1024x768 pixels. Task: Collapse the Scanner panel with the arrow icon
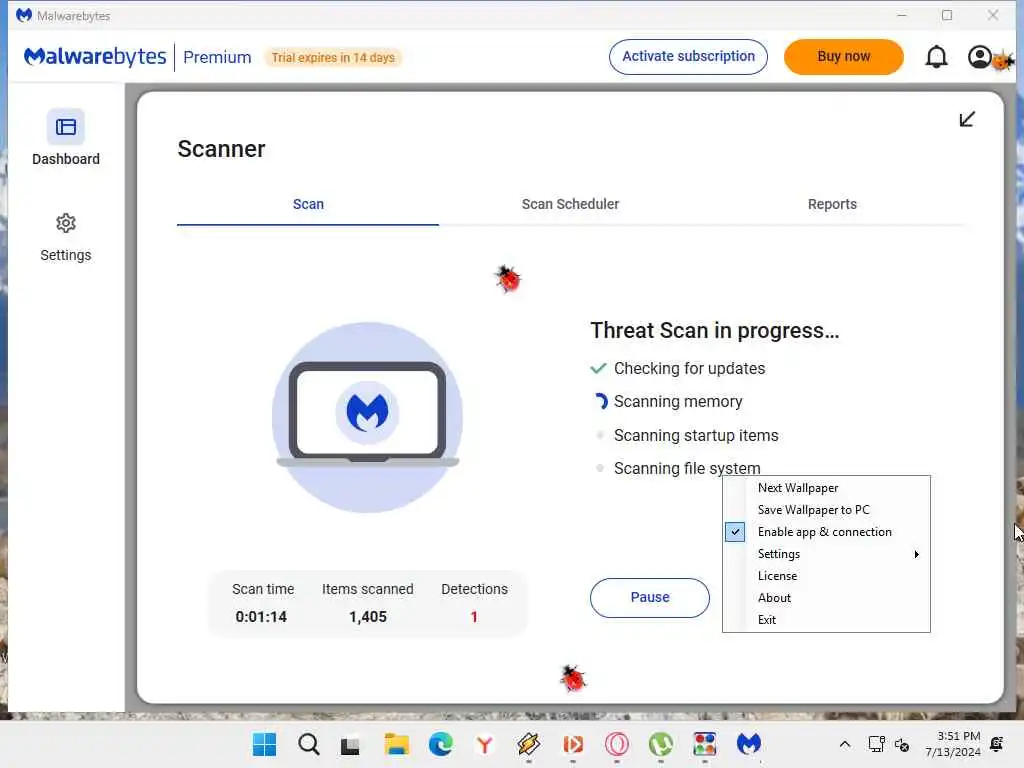(x=967, y=119)
